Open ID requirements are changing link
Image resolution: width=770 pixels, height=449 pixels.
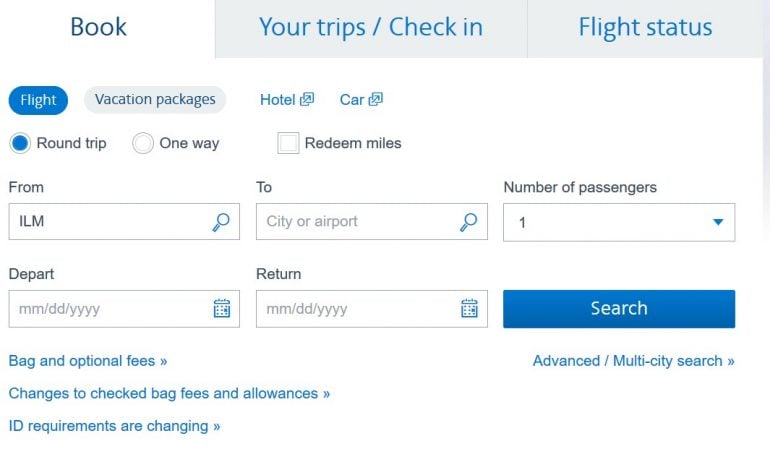pos(114,426)
